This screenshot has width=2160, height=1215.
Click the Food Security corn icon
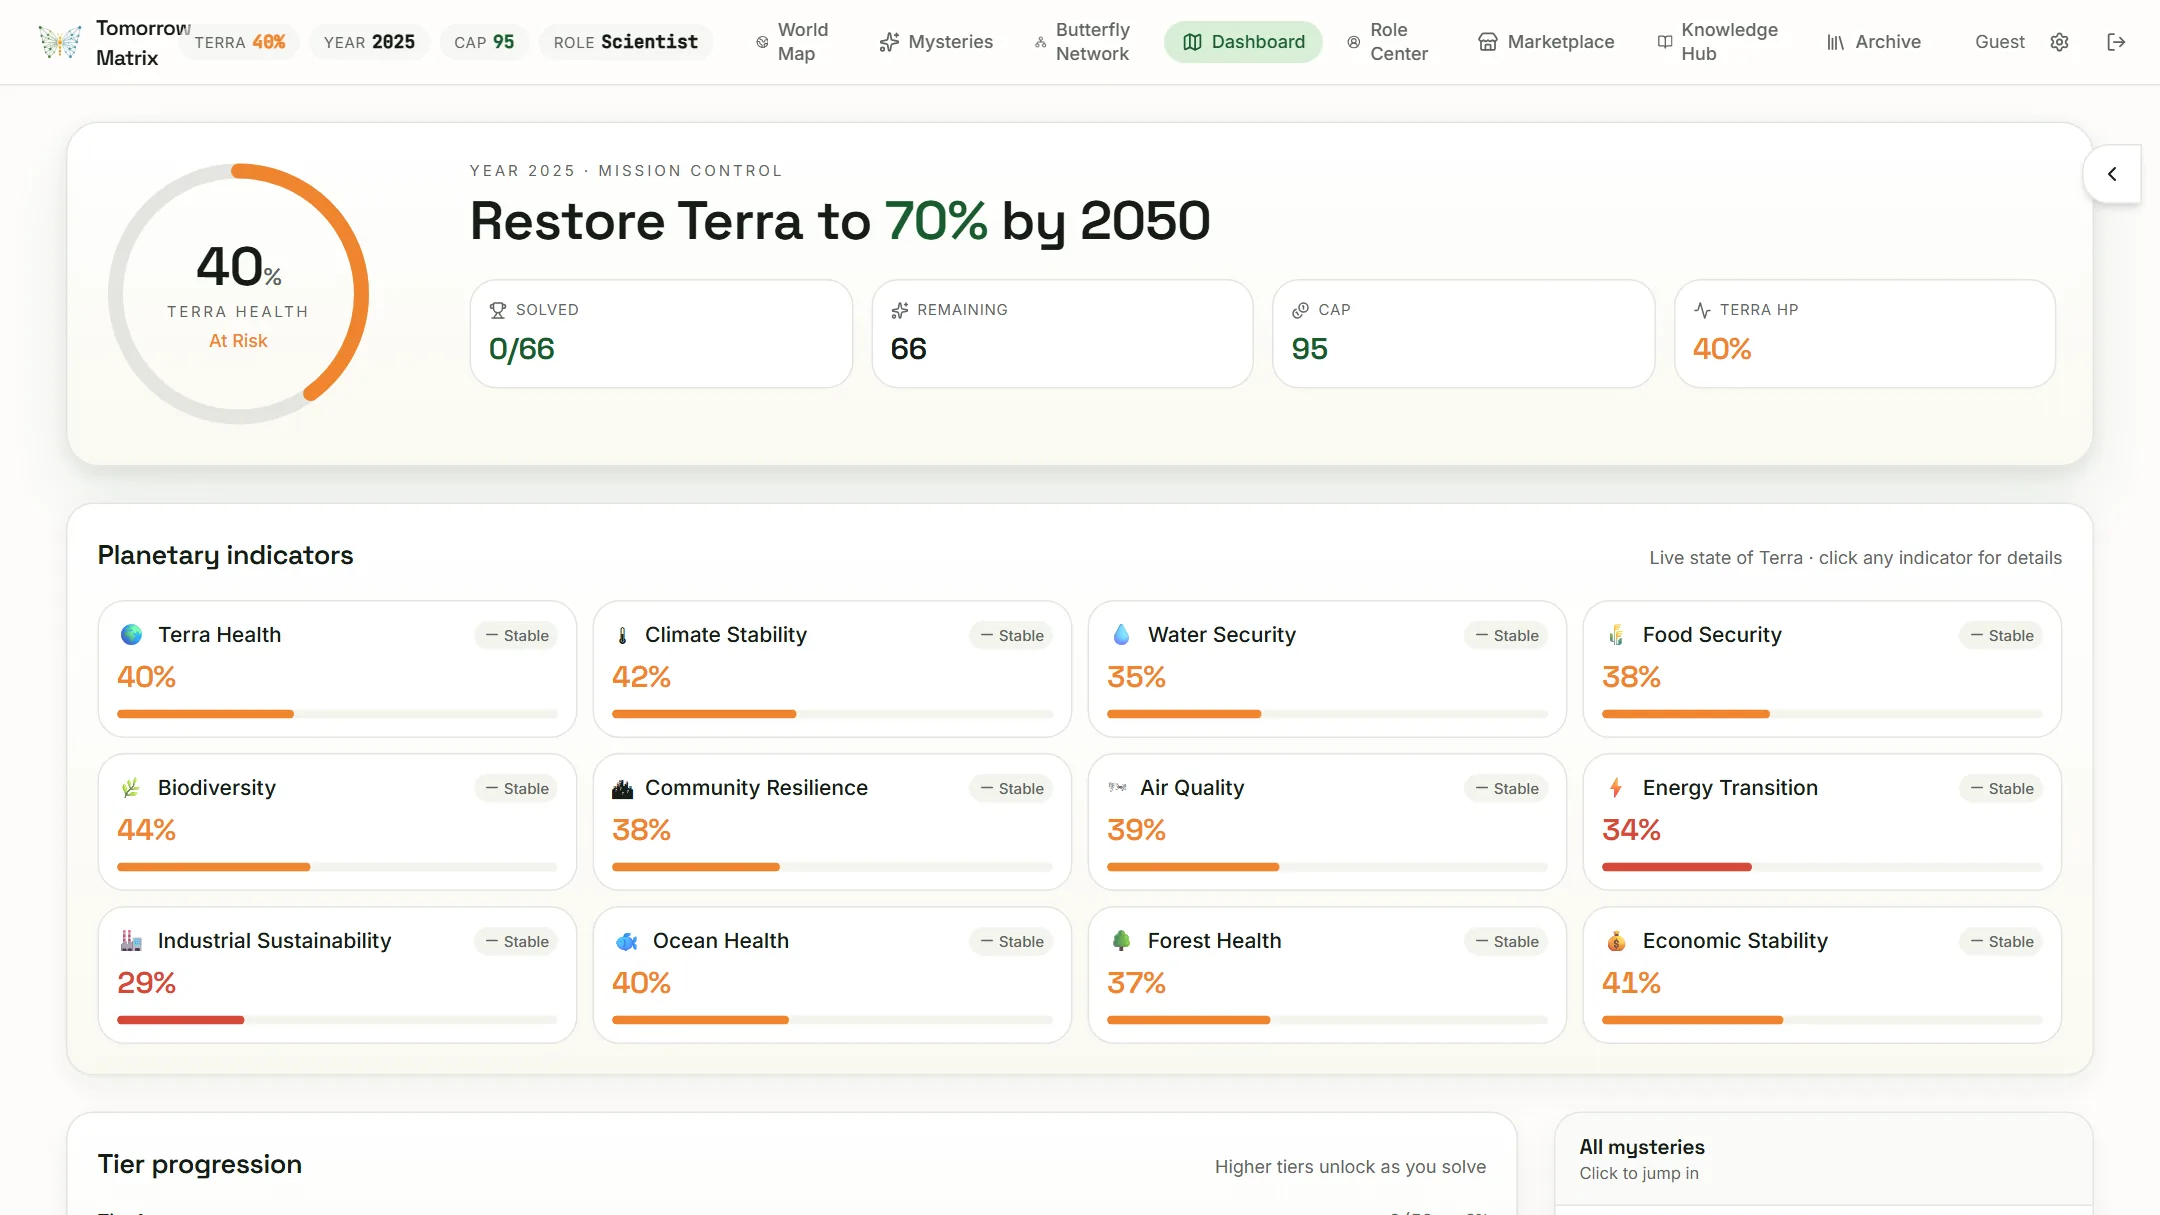click(1616, 635)
